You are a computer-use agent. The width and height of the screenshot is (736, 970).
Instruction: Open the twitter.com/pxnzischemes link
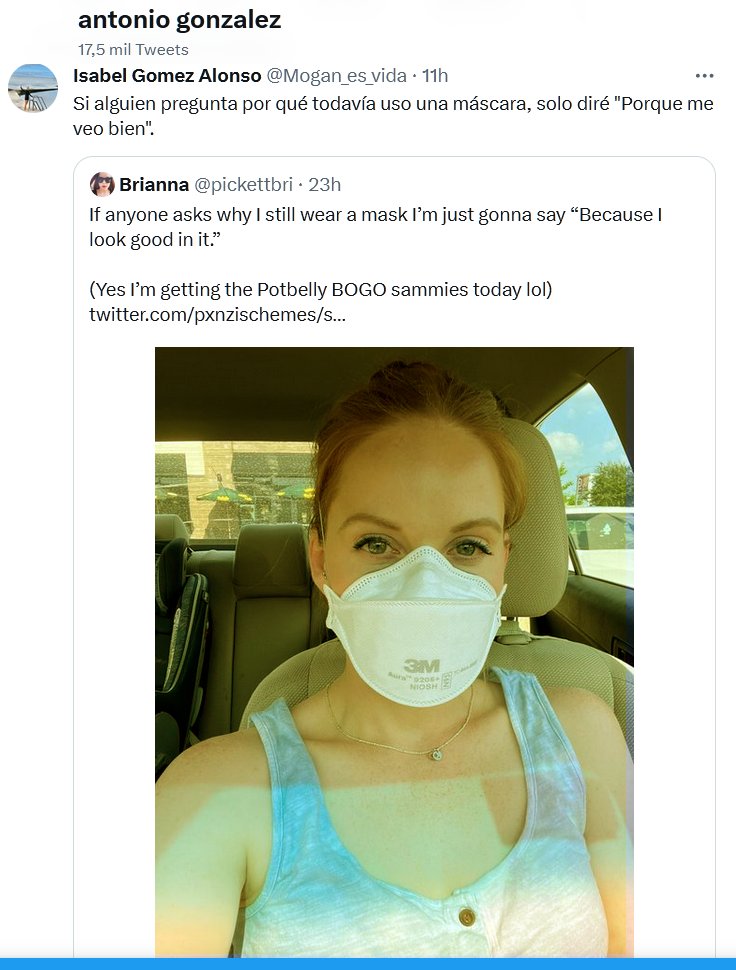(218, 316)
